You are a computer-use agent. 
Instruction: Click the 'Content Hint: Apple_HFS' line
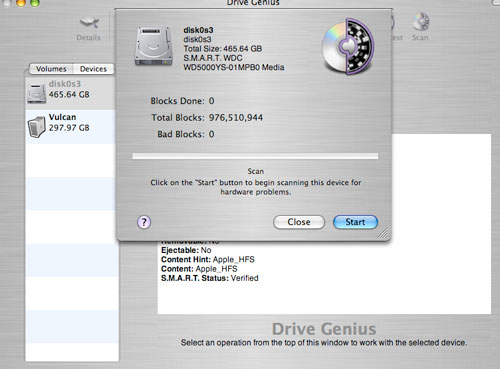coord(208,259)
